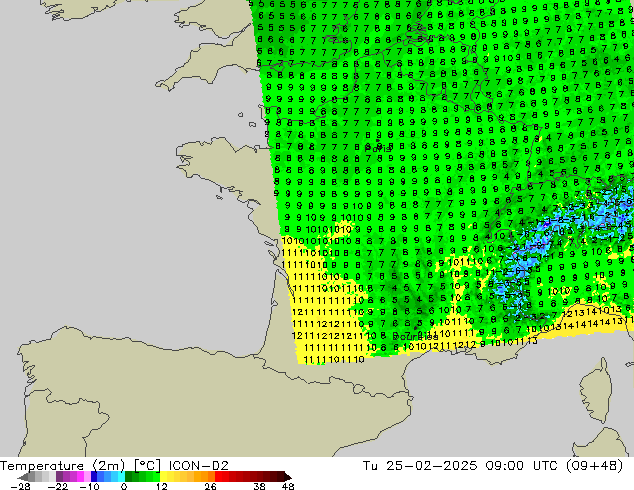Click the 48 maximum value on the scale
Viewport: 634px width, 490px height.
288,486
